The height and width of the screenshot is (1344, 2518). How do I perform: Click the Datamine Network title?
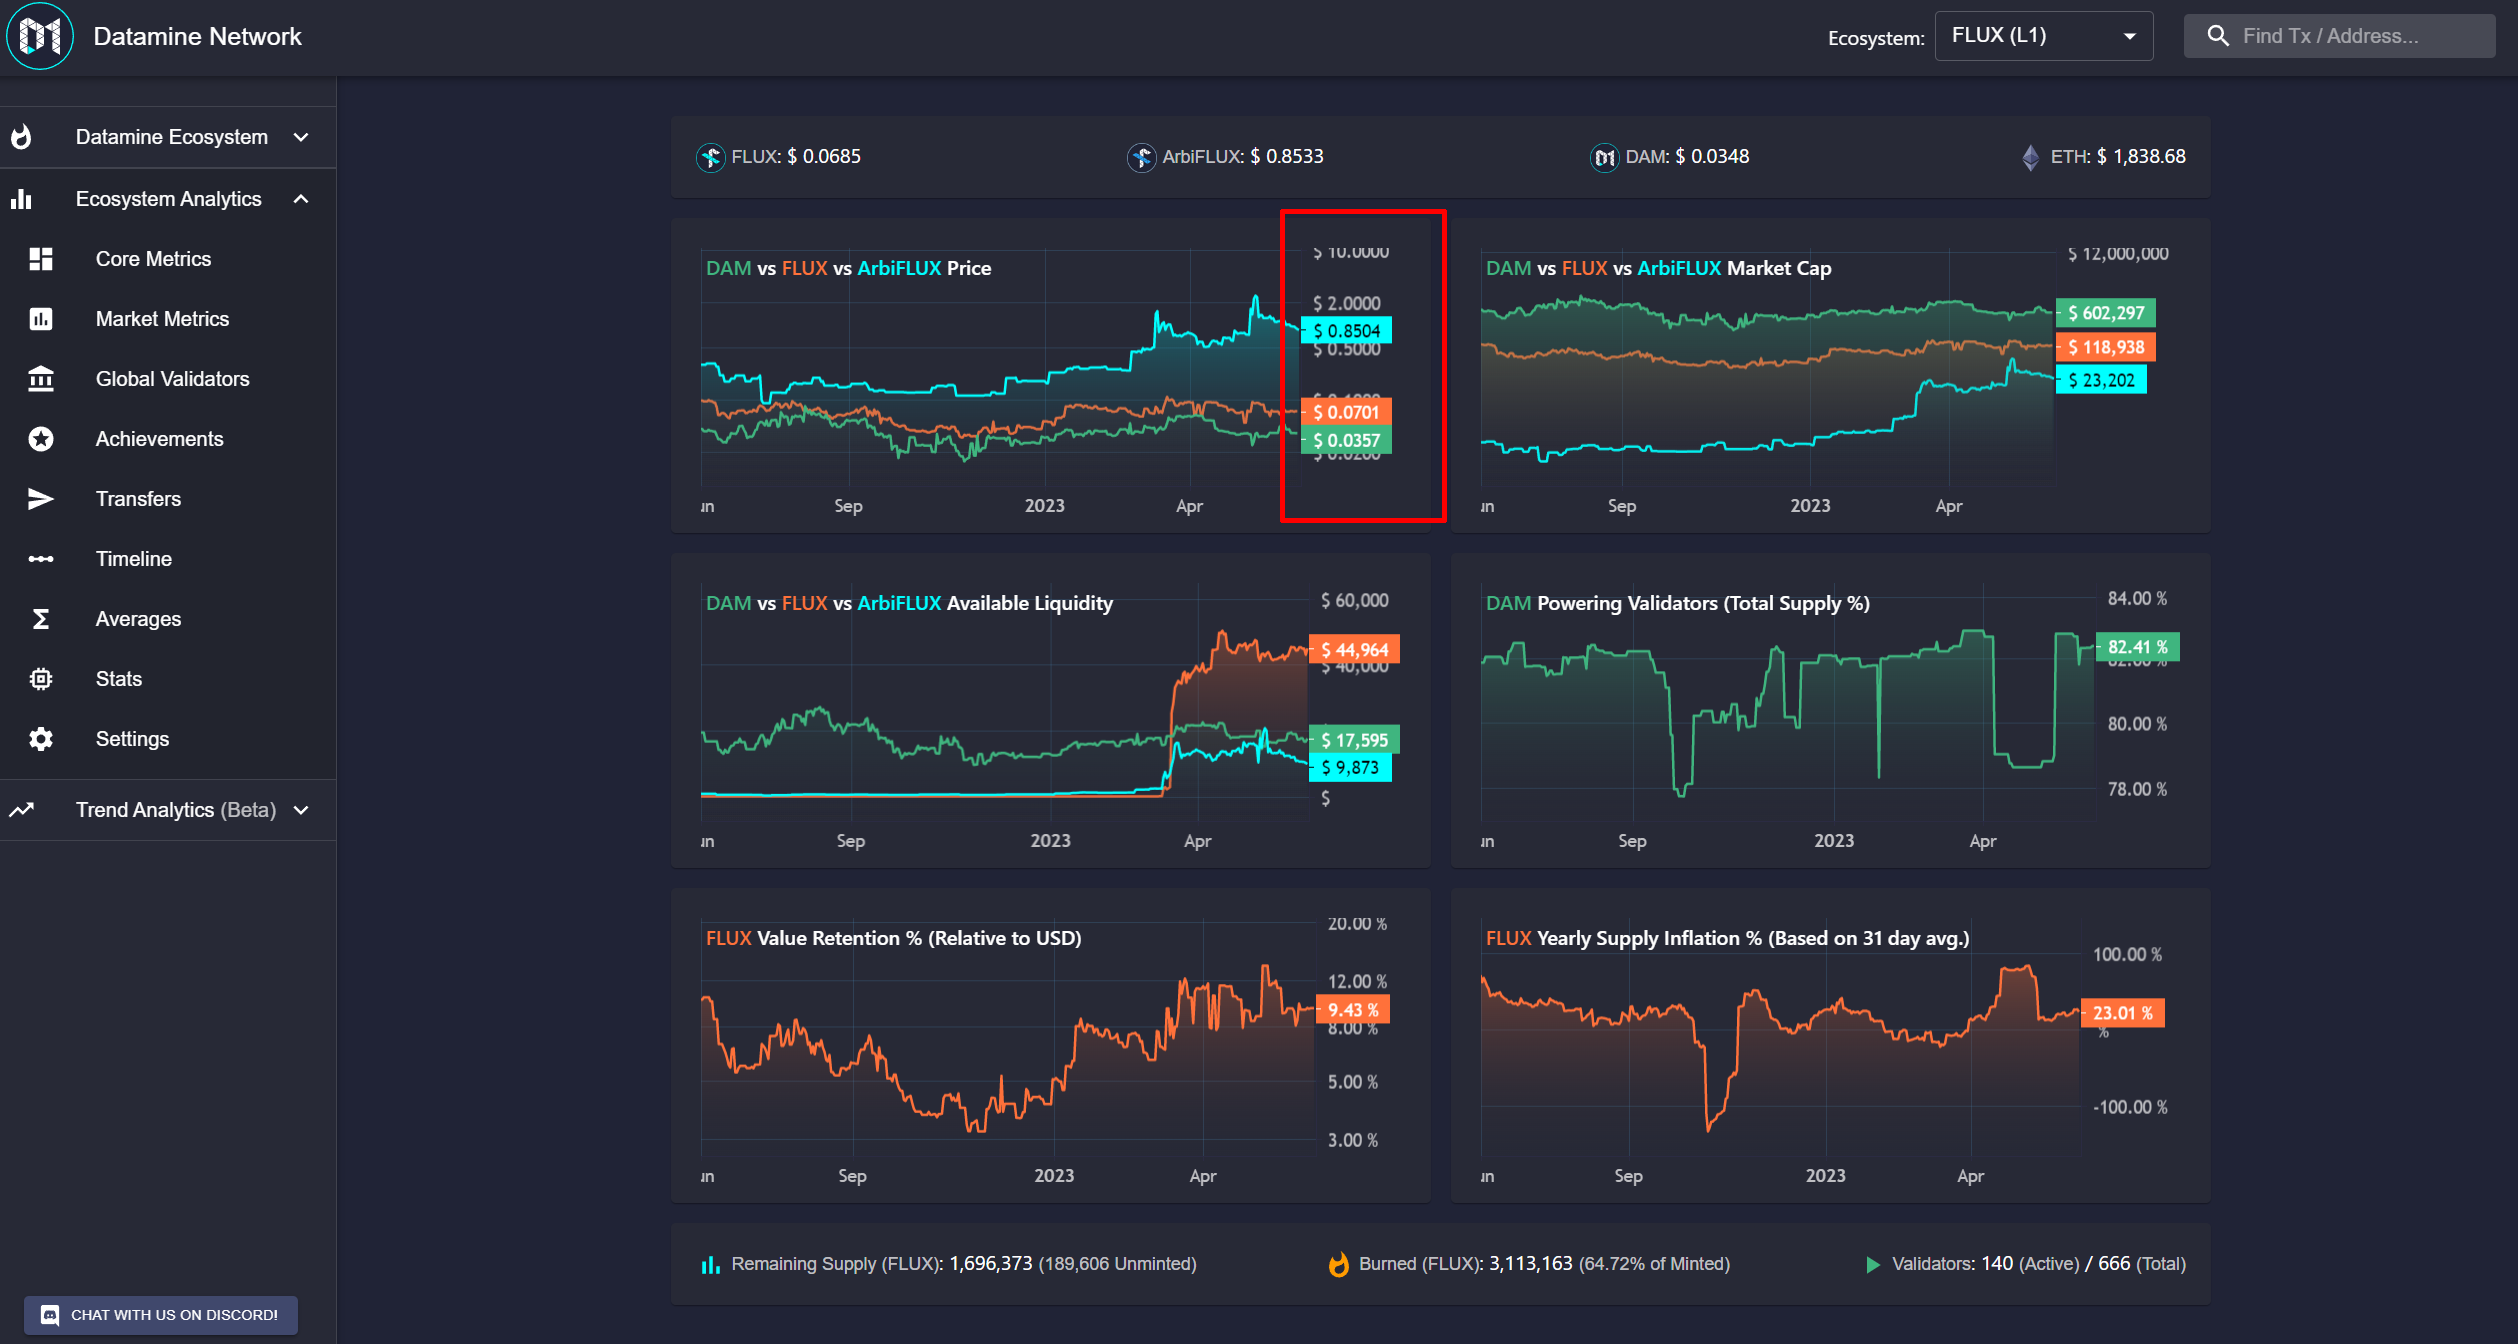pyautogui.click(x=197, y=37)
